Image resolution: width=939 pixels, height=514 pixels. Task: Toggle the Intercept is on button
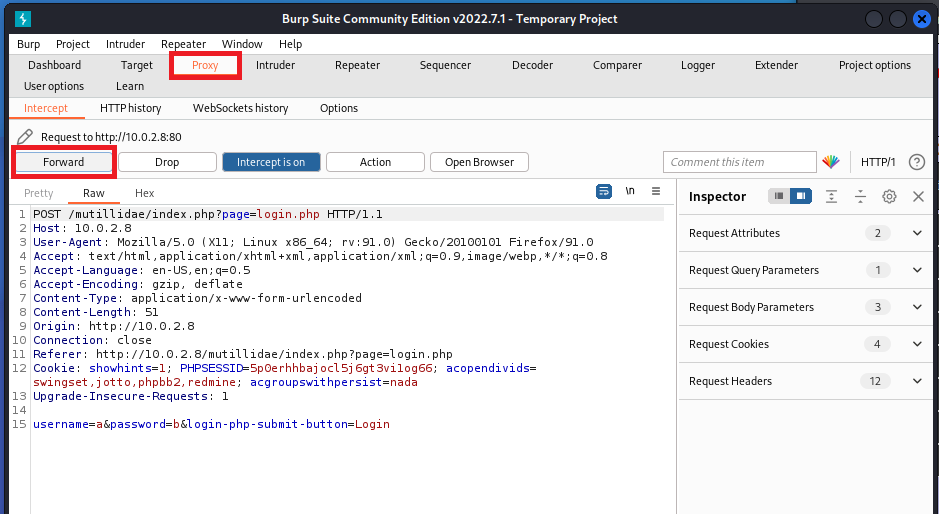pos(271,162)
